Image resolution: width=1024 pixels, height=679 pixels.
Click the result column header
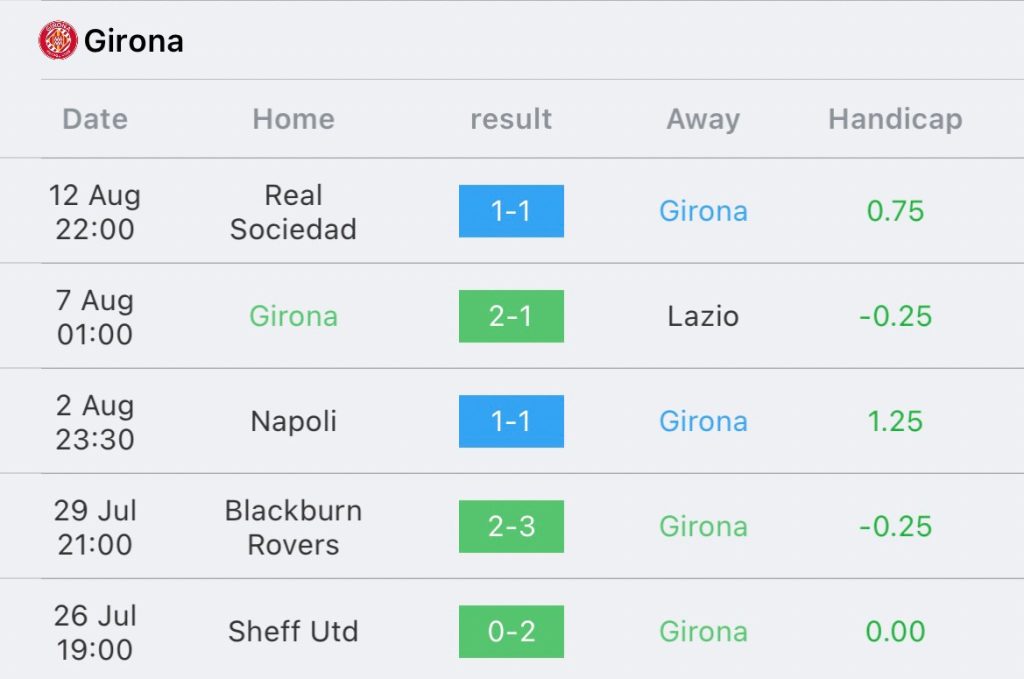tap(511, 119)
